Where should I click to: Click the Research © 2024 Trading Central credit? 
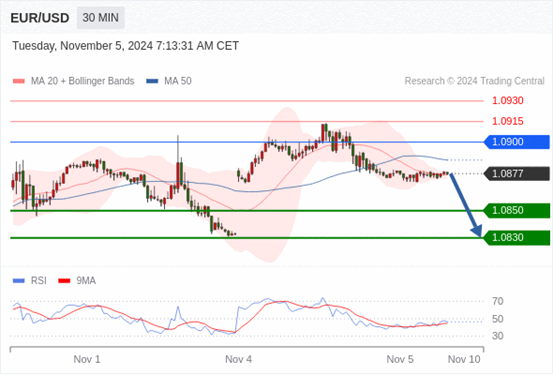coord(474,81)
